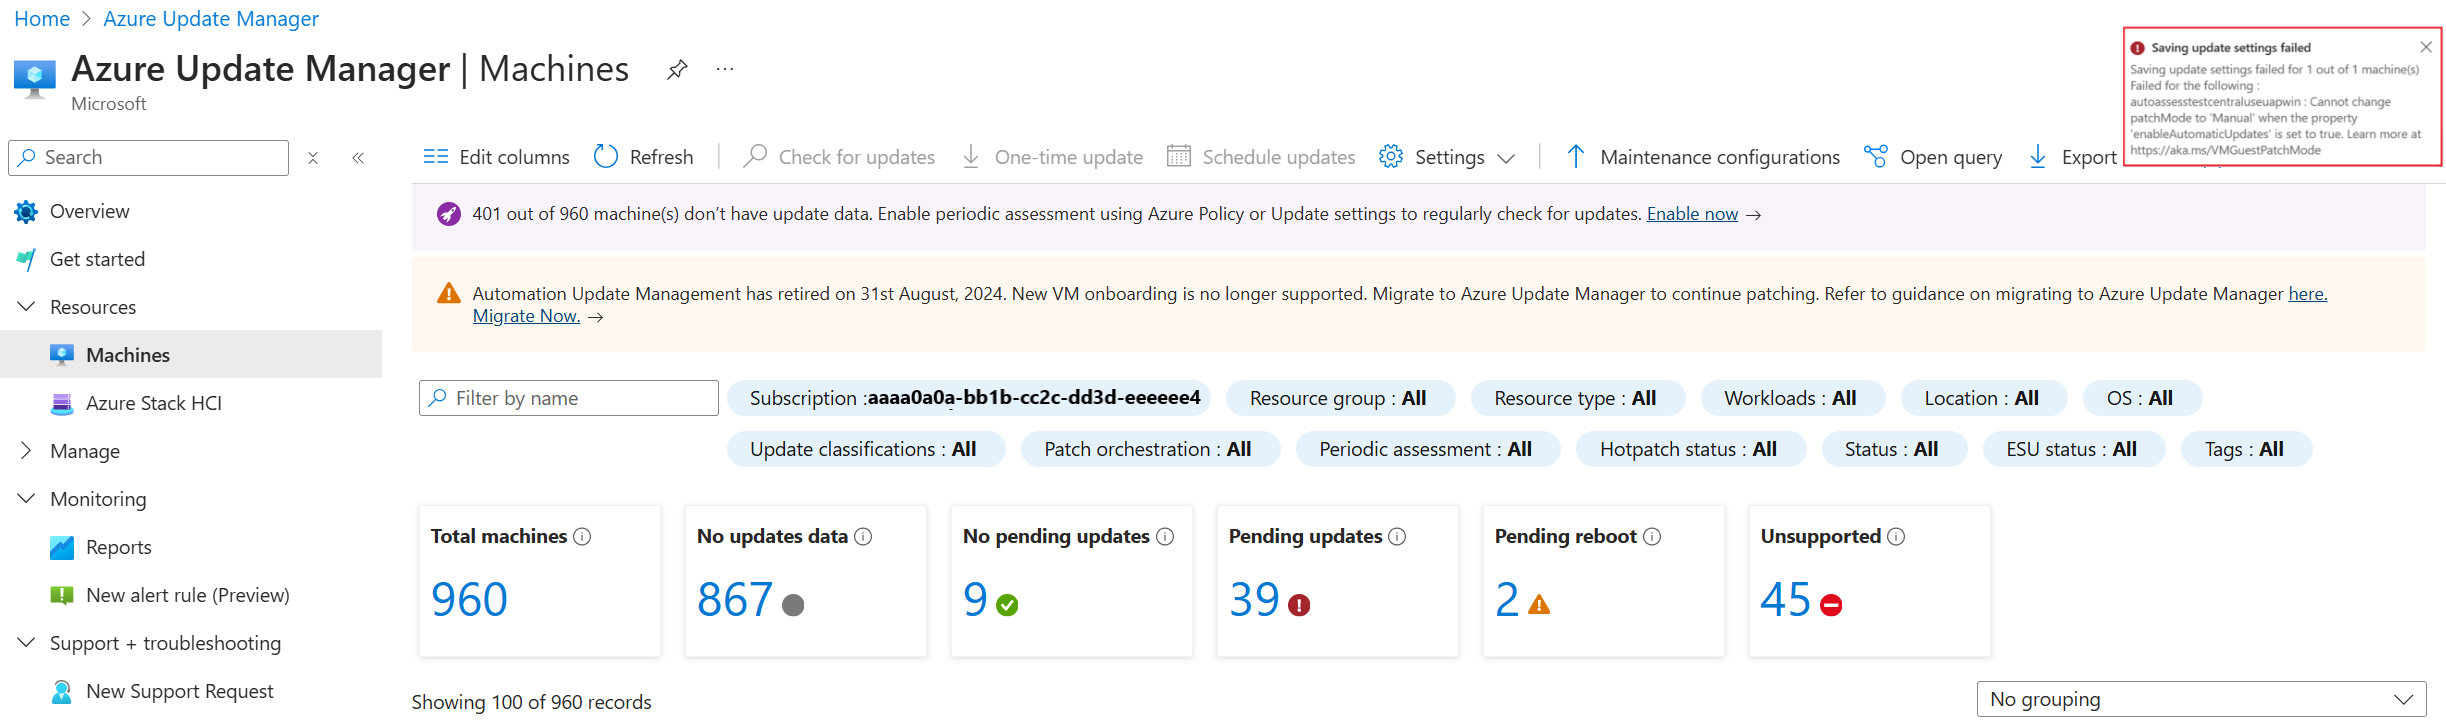The width and height of the screenshot is (2446, 727).
Task: Open Azure Stack HCI in sidebar
Action: [153, 403]
